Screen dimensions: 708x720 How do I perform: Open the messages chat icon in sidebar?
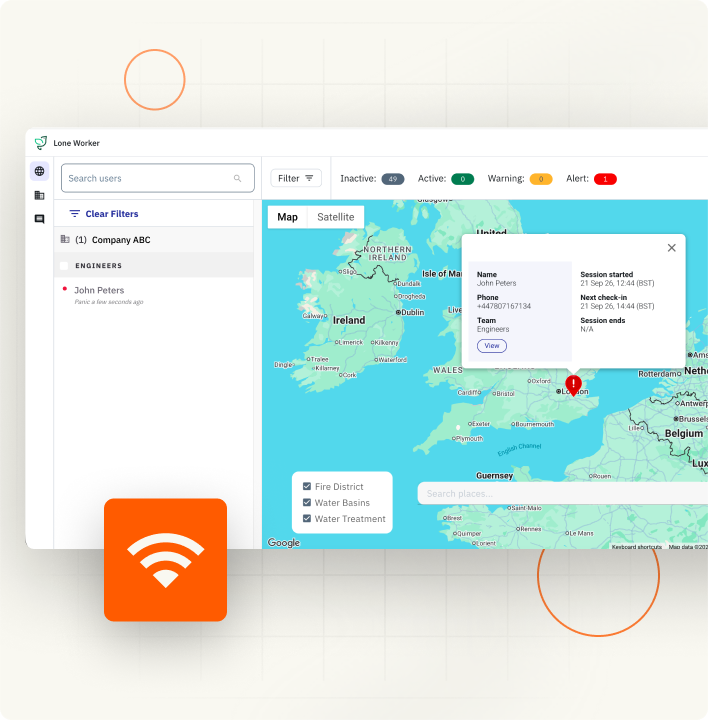pyautogui.click(x=39, y=219)
